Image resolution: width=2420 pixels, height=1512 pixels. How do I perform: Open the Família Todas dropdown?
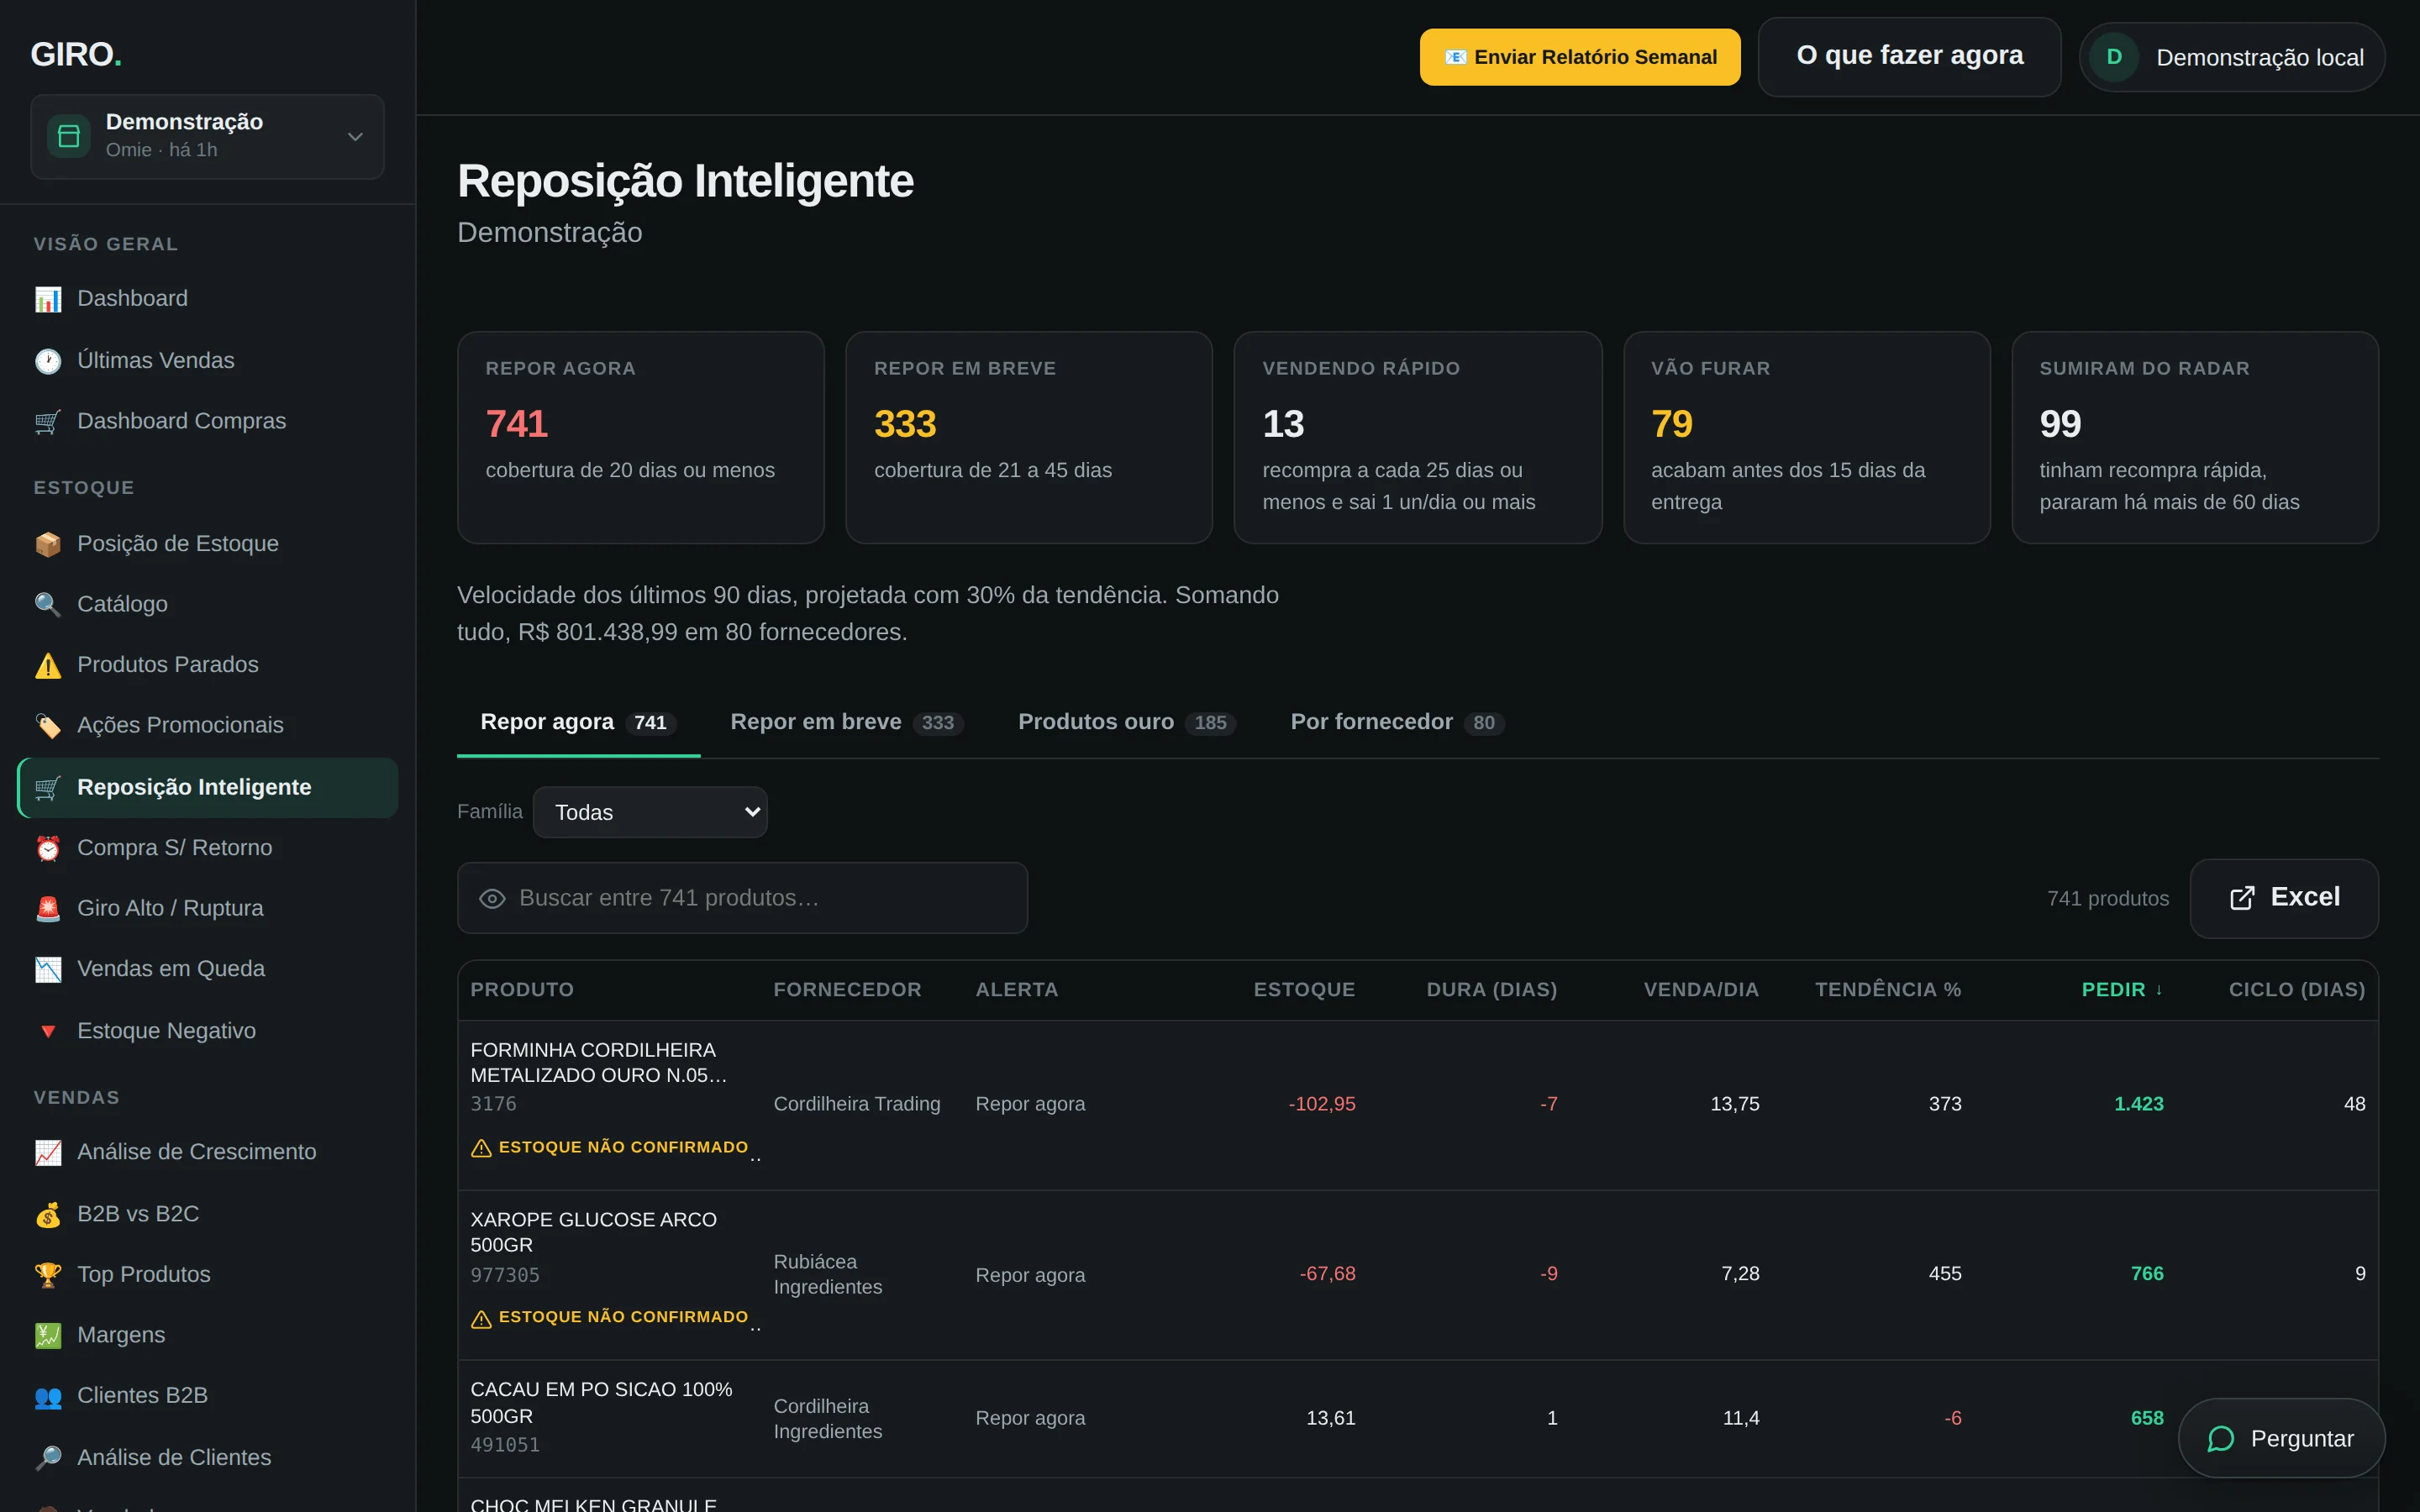[x=650, y=812]
